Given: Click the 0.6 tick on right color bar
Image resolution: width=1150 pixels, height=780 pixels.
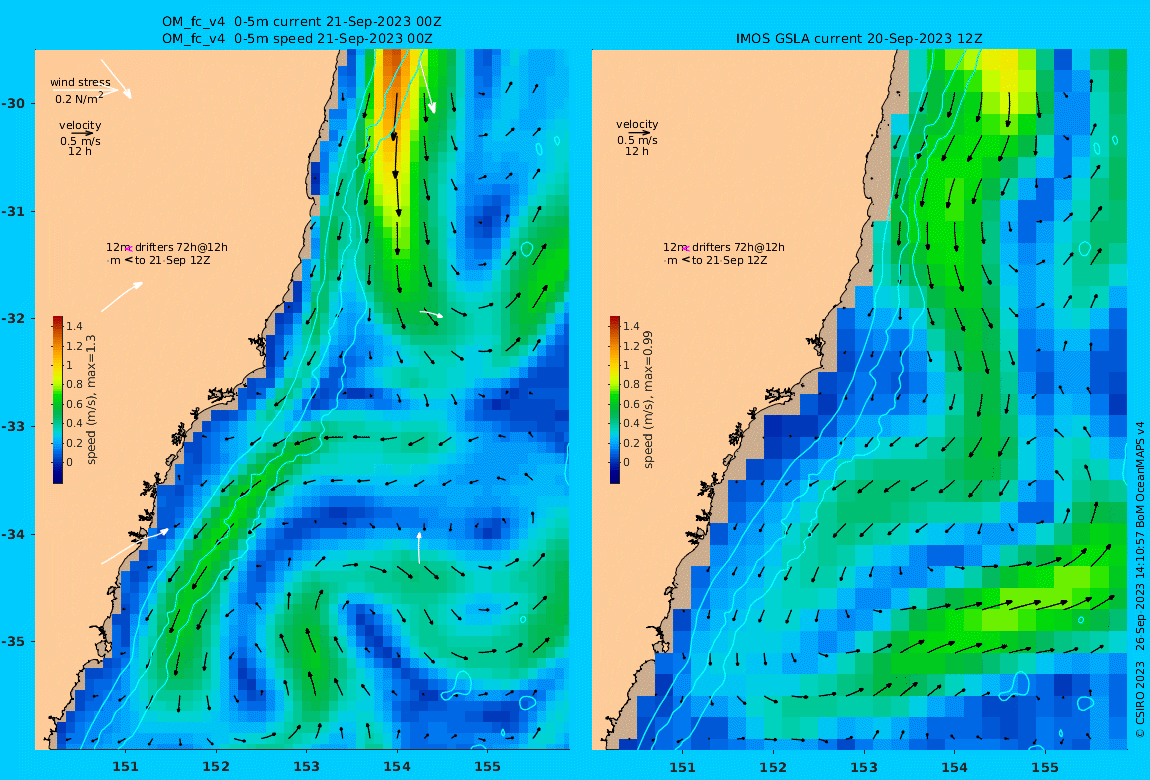Looking at the screenshot, I should pos(631,404).
